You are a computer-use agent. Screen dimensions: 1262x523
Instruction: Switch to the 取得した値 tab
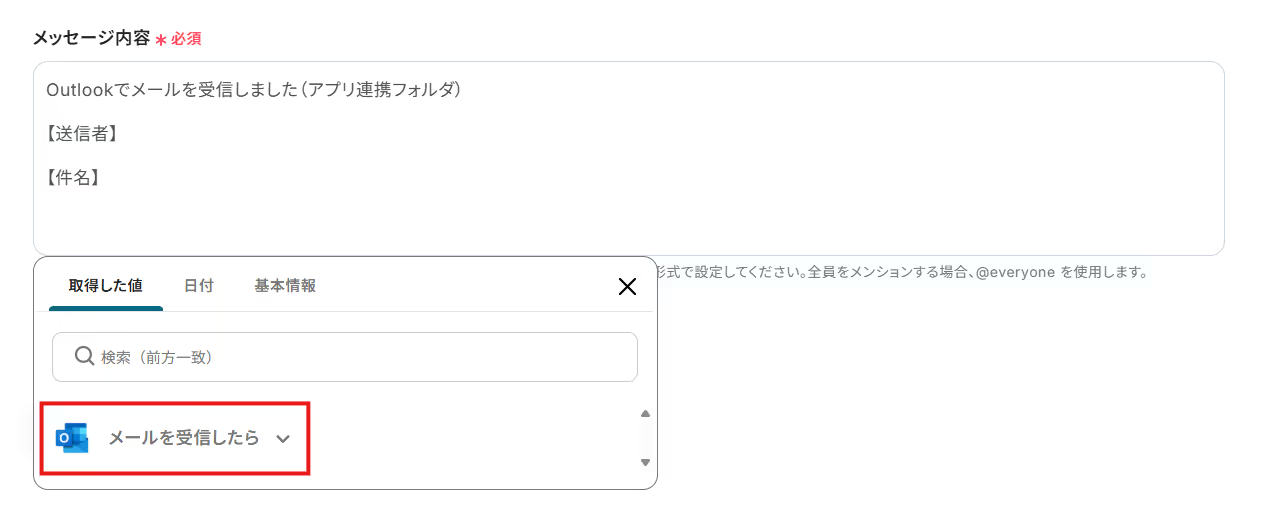click(x=105, y=286)
